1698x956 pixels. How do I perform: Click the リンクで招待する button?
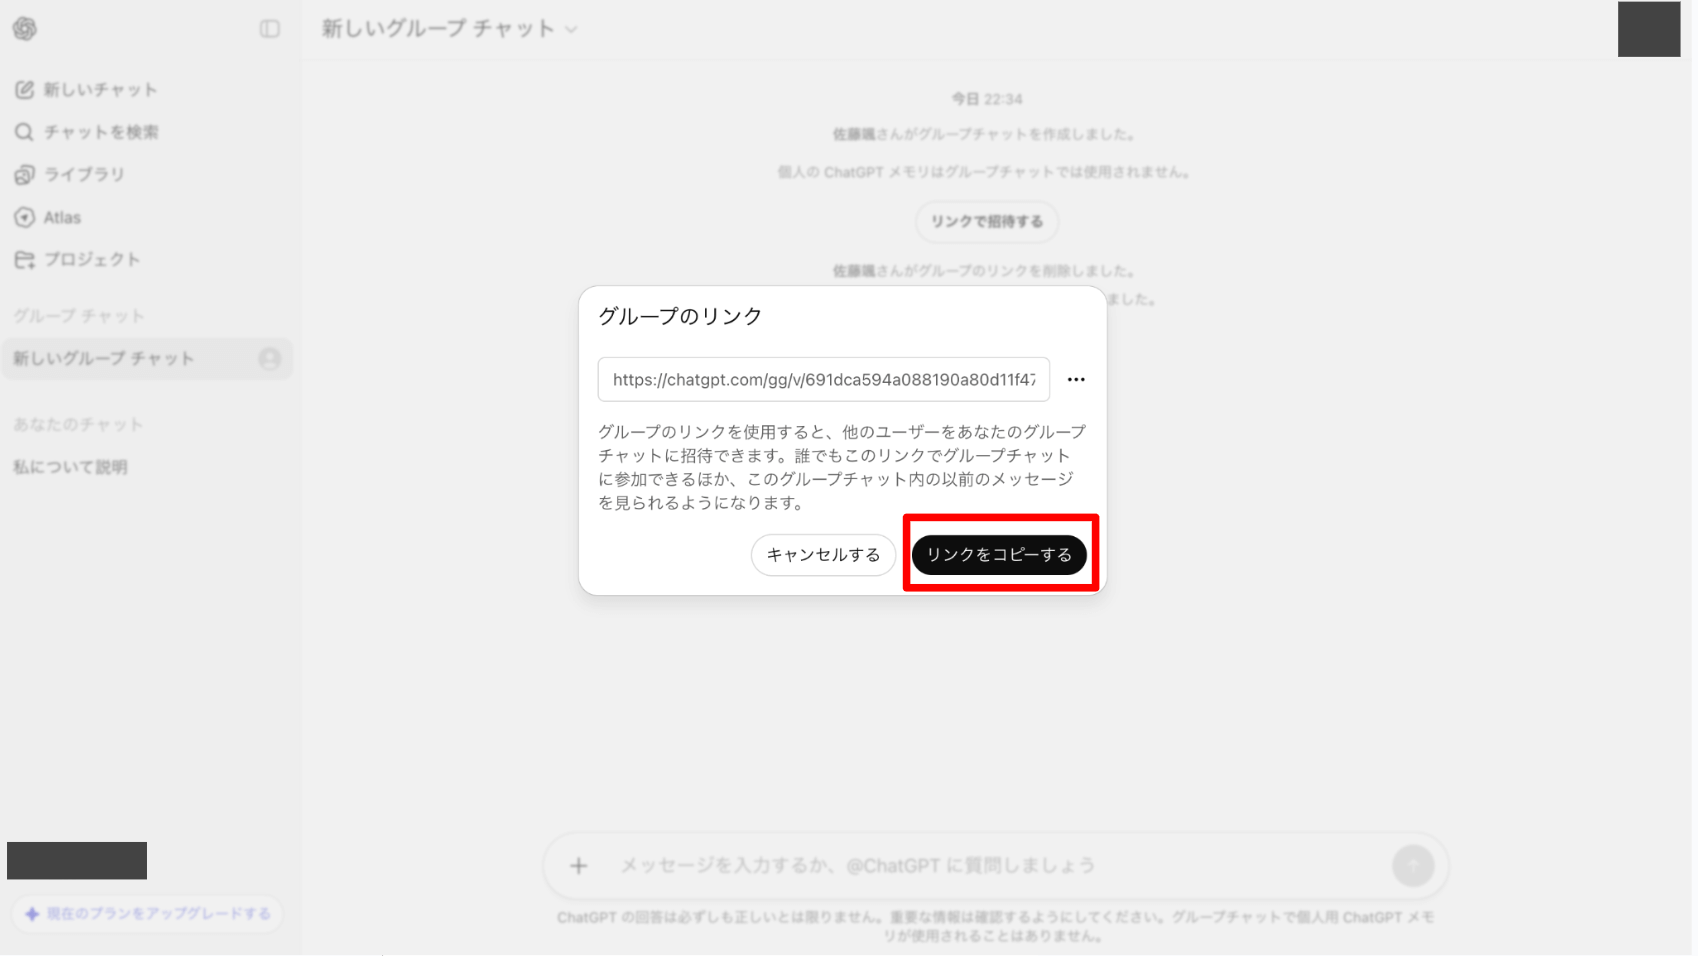pos(987,222)
